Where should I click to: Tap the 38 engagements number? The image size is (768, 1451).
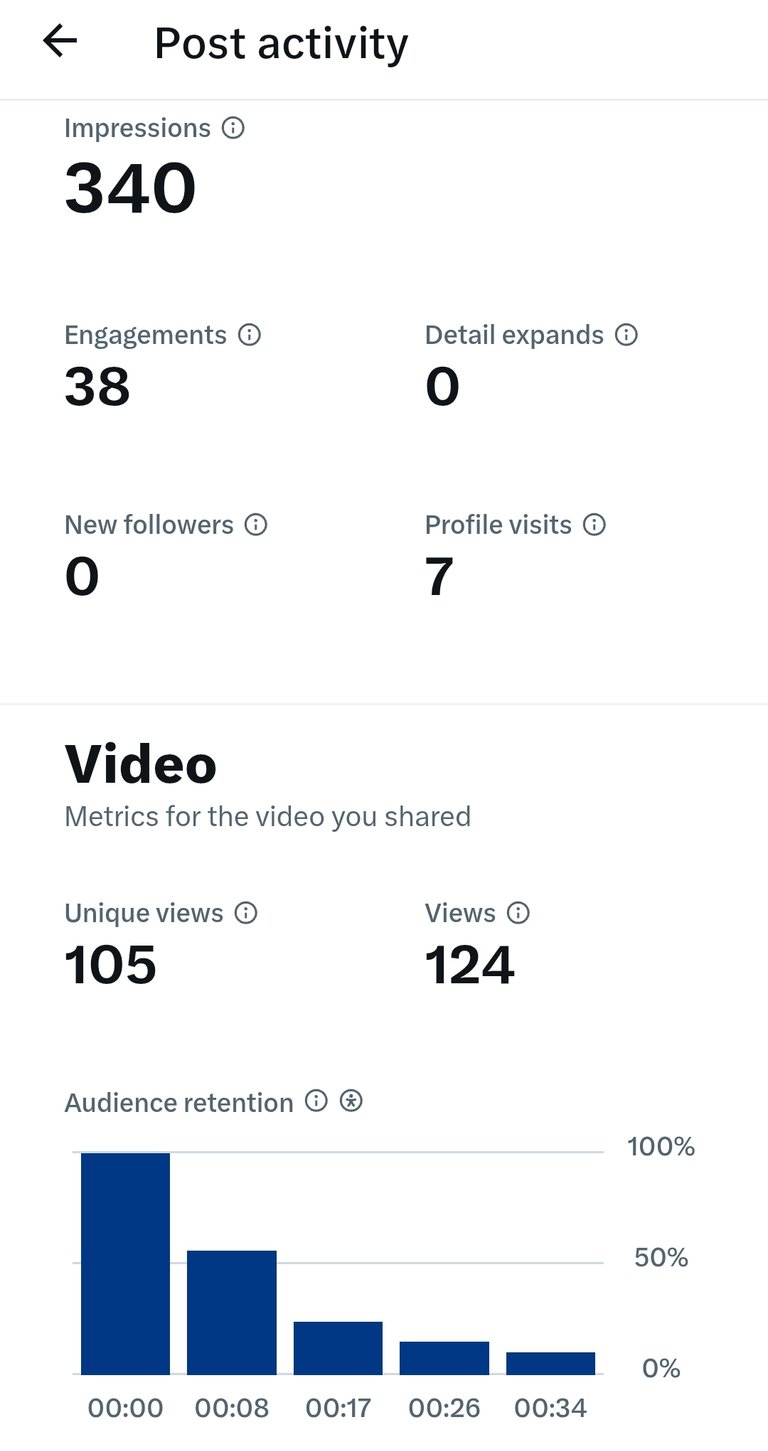[98, 386]
